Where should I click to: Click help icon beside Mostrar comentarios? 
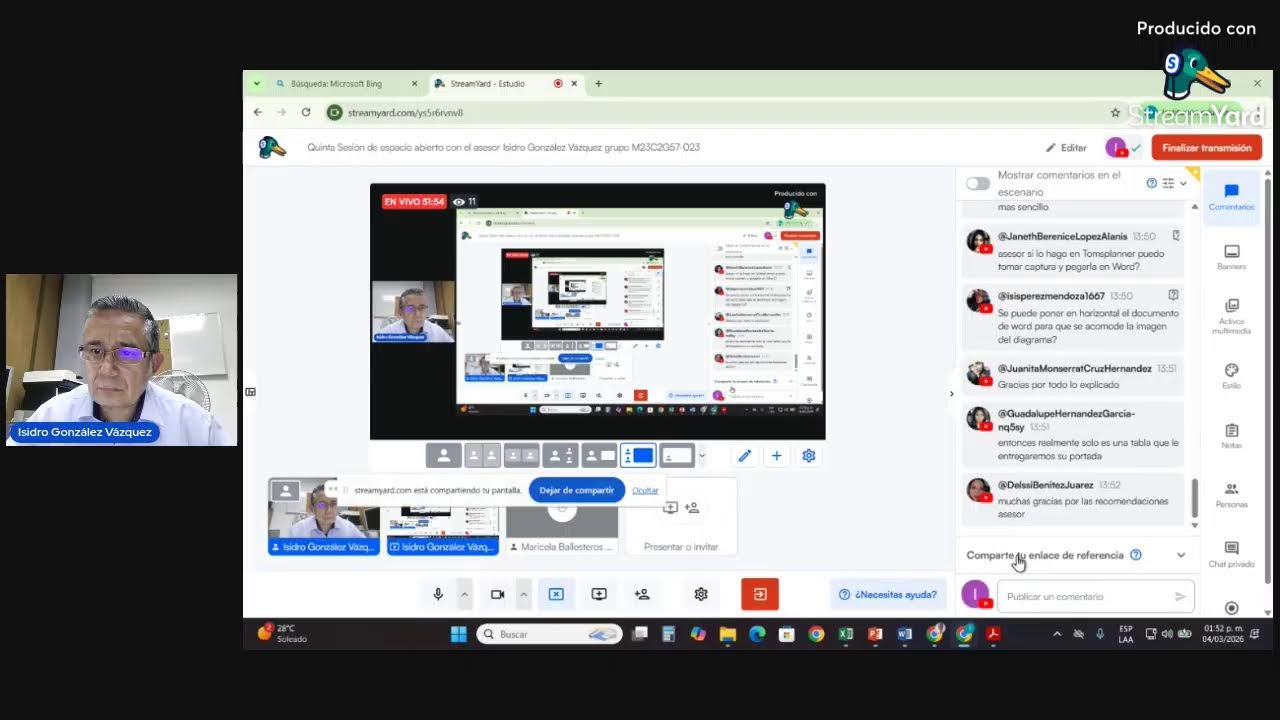(1151, 183)
